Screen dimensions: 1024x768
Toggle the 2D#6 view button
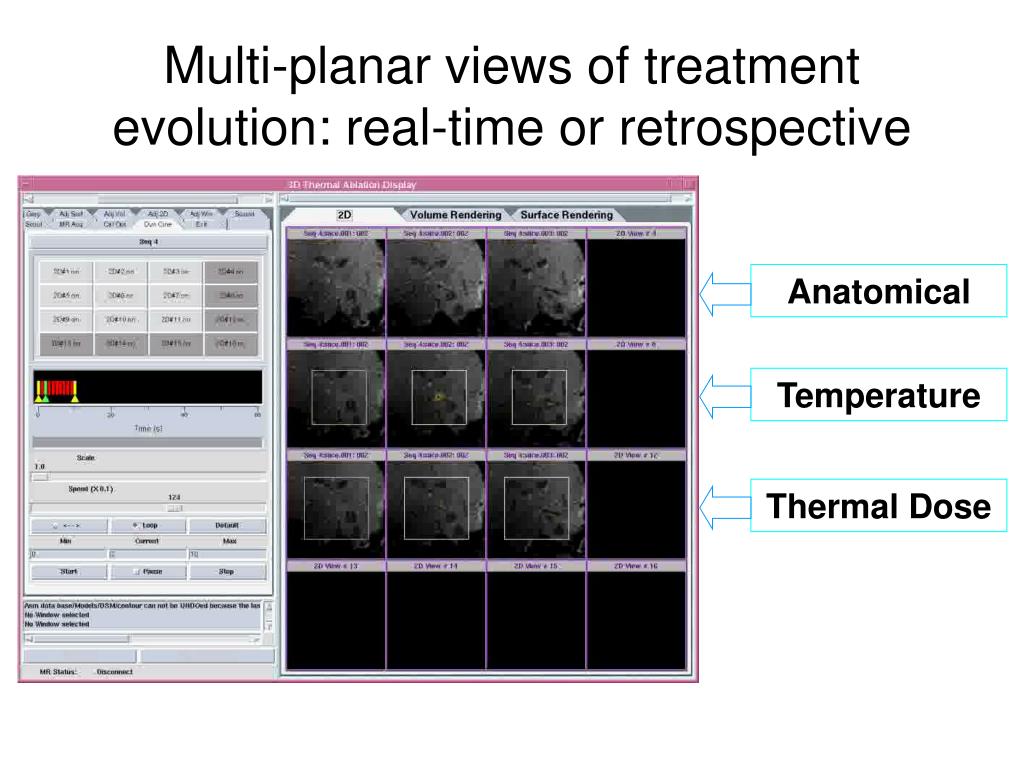[121, 295]
